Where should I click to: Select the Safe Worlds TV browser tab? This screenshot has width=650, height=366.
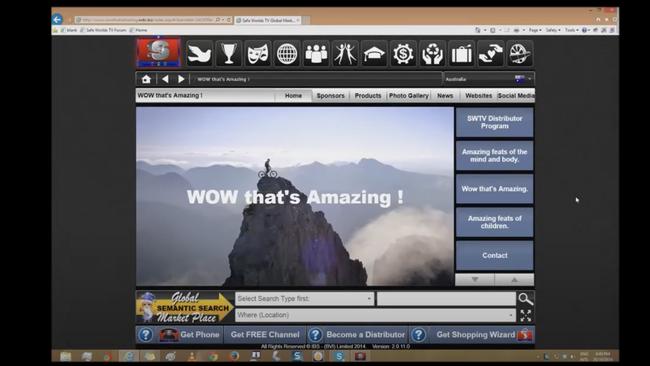(268, 20)
